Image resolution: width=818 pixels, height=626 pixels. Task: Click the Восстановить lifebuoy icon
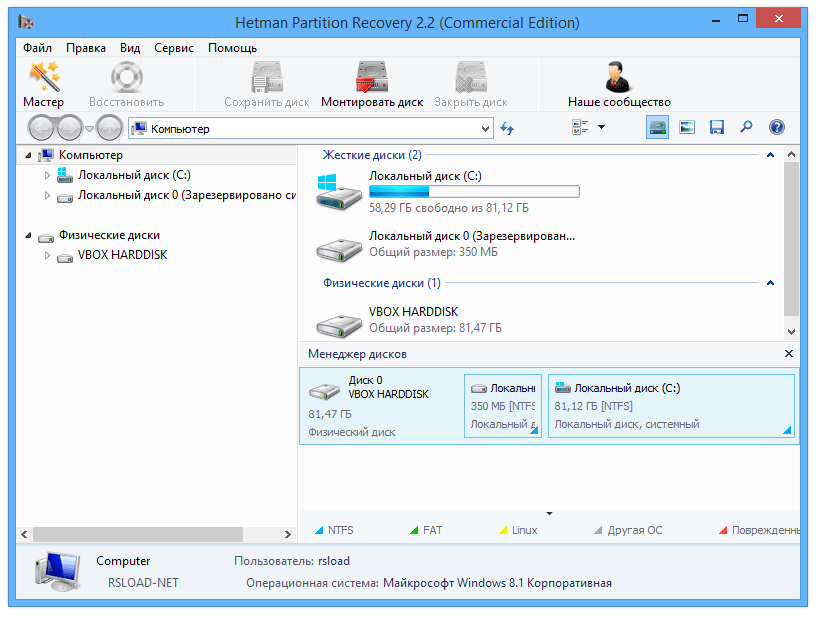126,77
